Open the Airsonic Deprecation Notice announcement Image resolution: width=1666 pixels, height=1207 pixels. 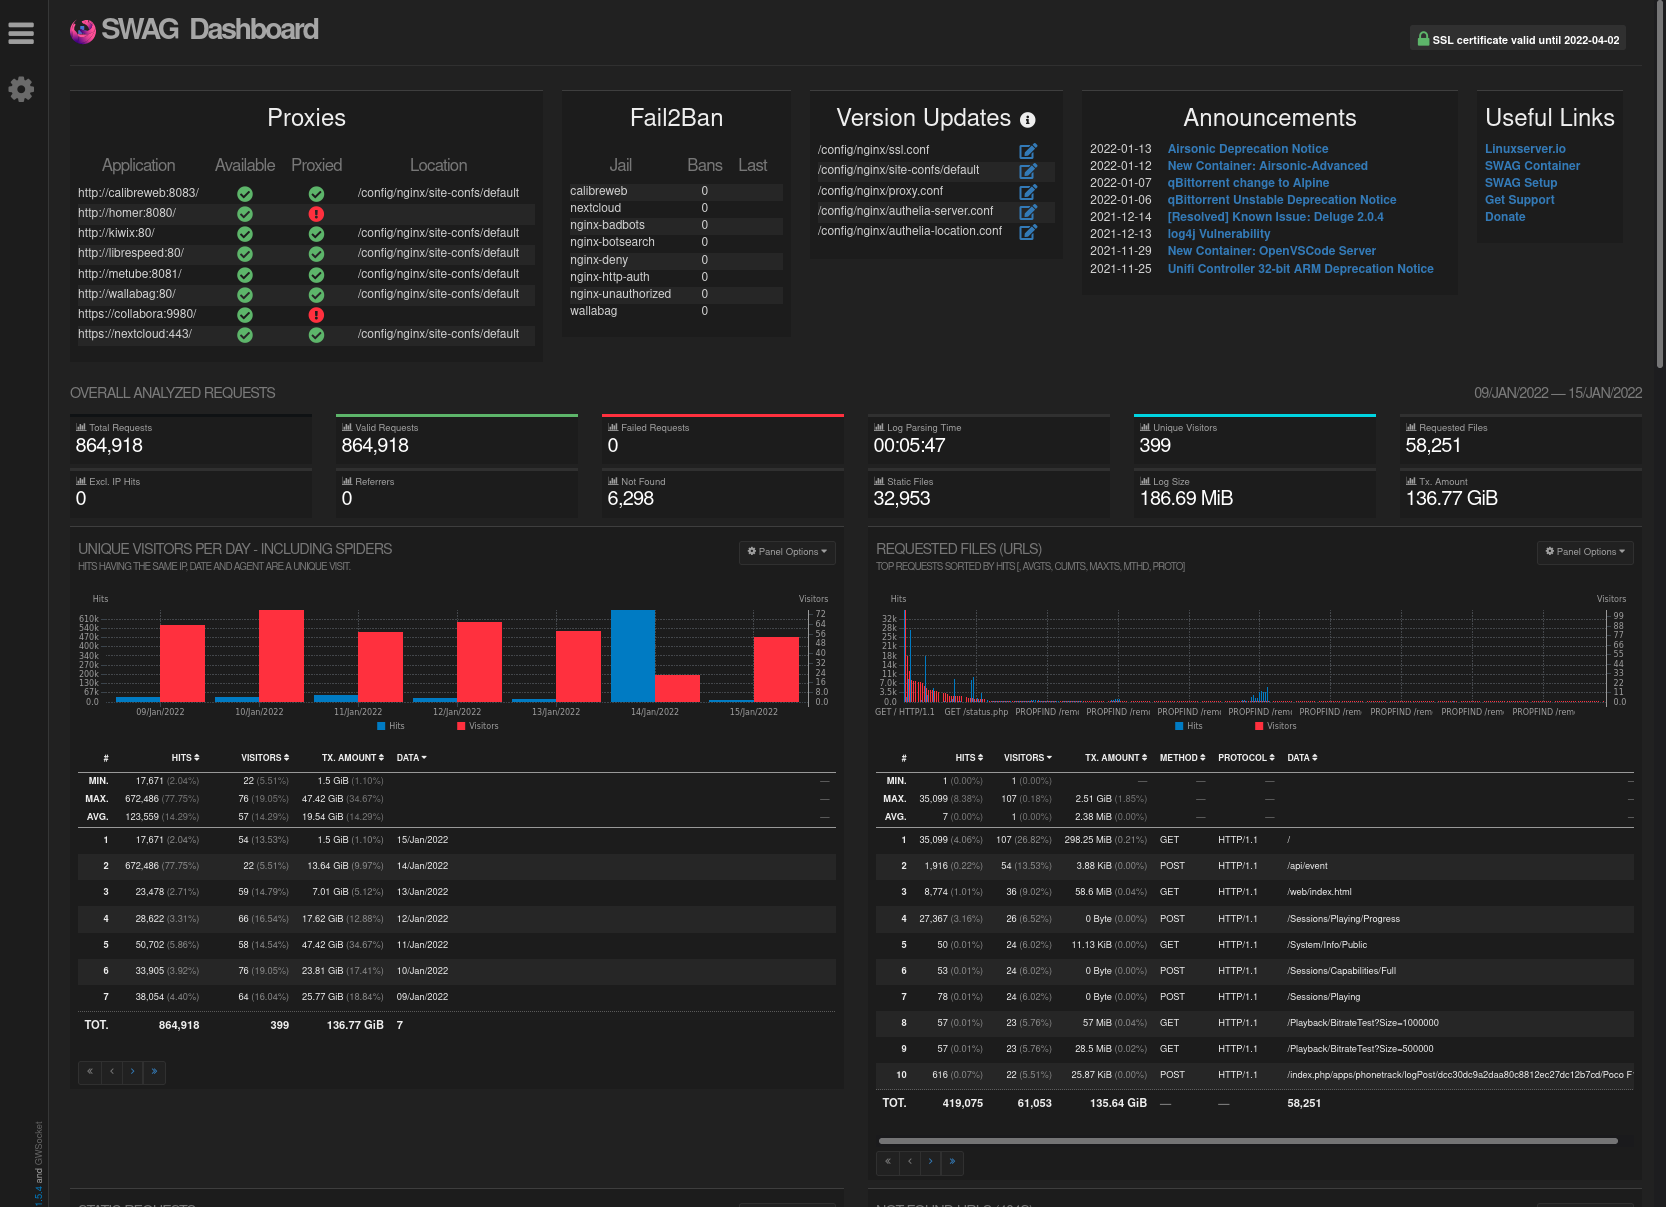tap(1247, 148)
